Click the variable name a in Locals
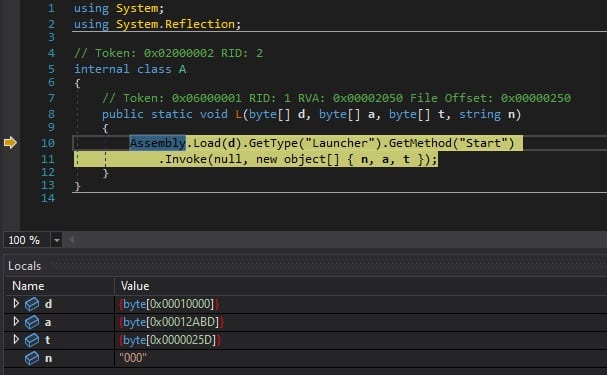607x375 pixels. [x=48, y=322]
